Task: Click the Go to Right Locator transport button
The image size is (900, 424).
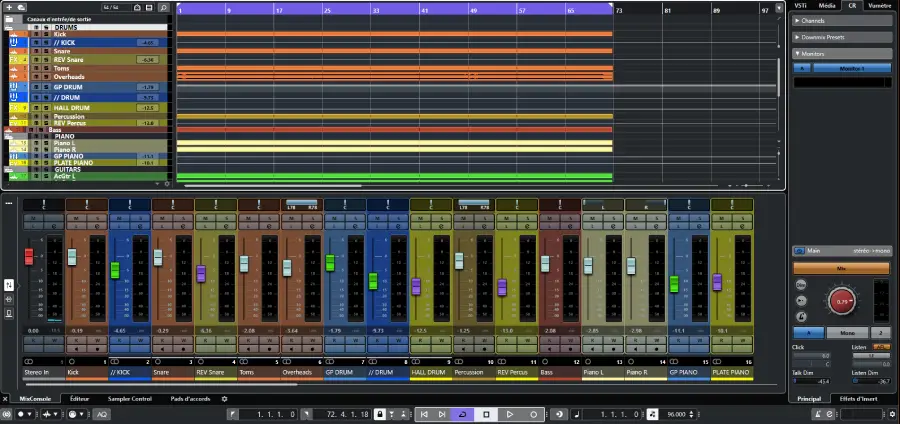Action: (441, 414)
